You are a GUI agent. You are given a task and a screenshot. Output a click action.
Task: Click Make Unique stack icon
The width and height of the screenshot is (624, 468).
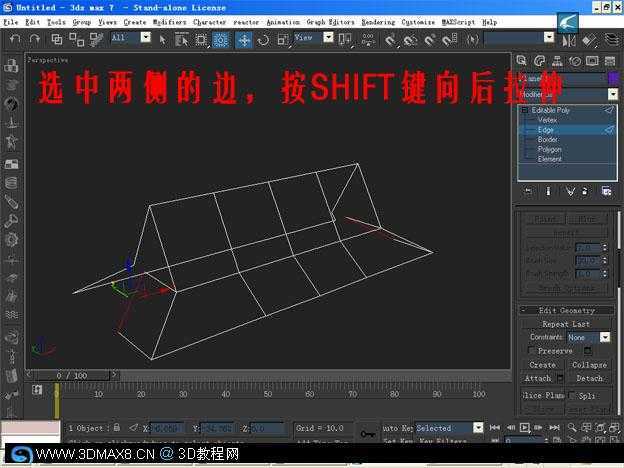pos(570,191)
